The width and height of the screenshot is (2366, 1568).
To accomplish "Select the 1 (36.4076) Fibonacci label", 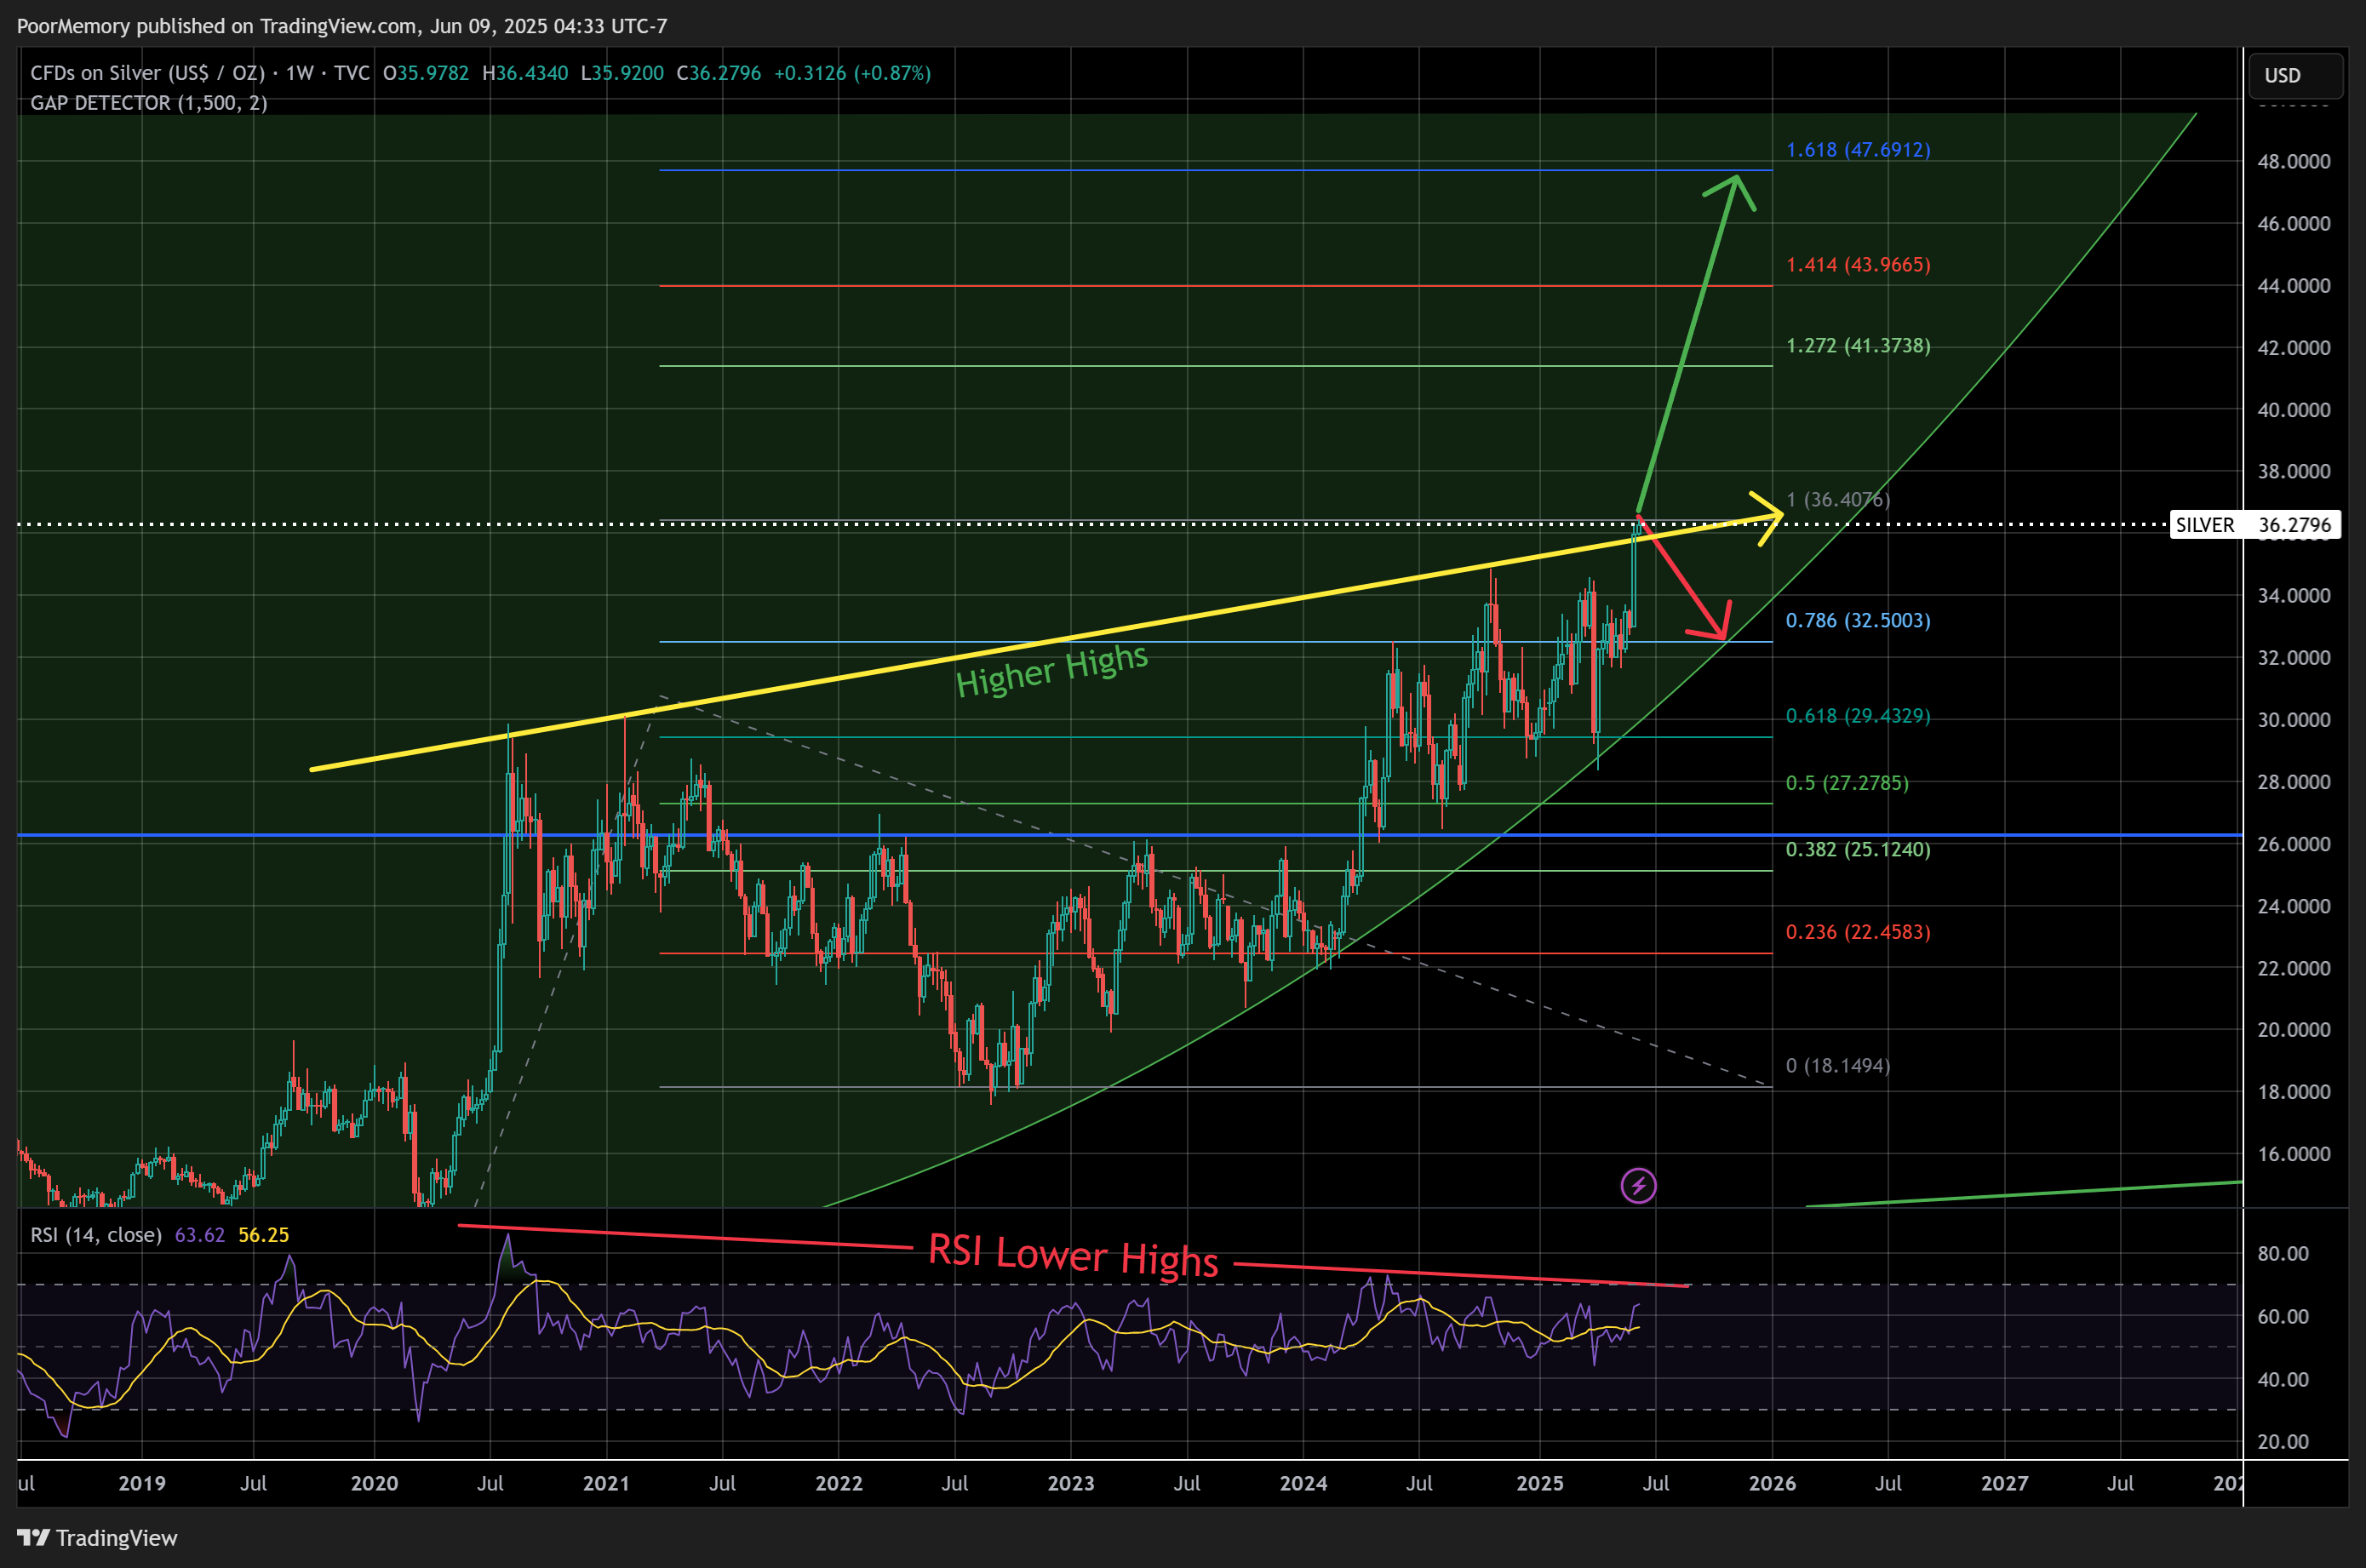I will tap(1838, 499).
